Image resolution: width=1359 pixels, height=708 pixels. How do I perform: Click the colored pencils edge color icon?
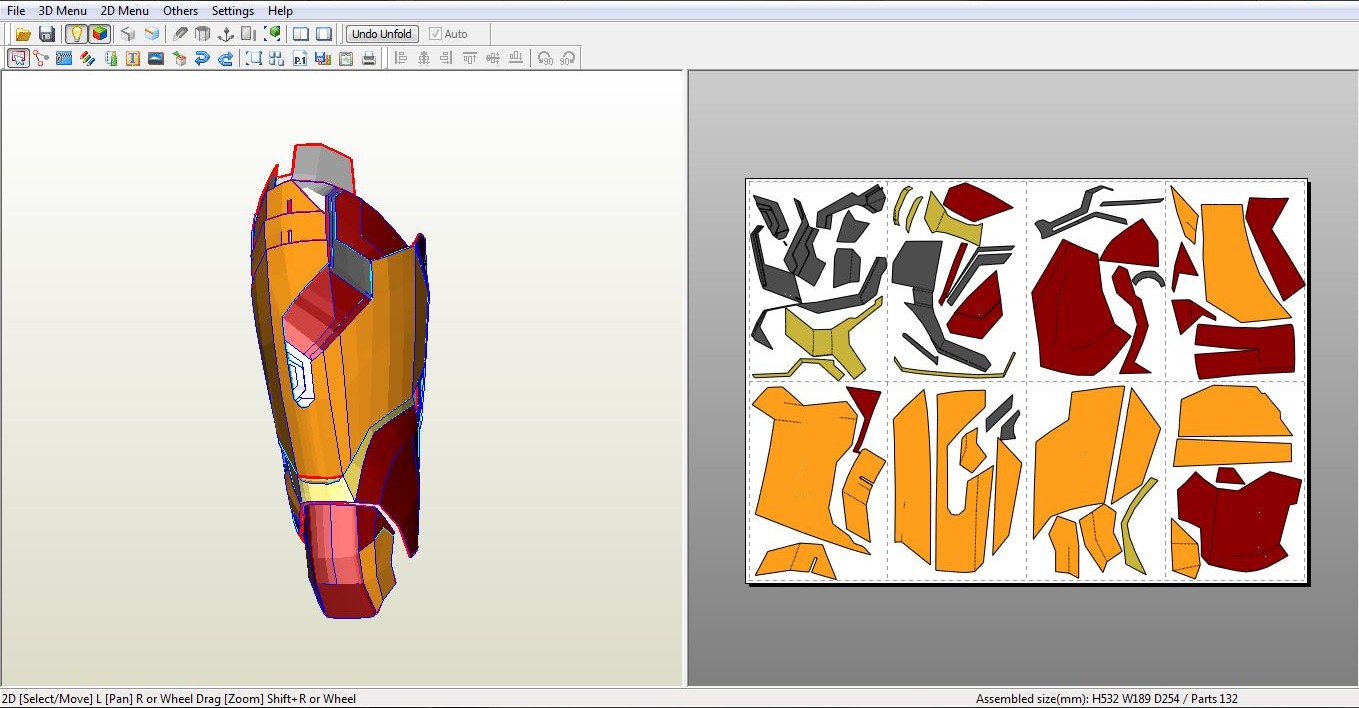pos(87,58)
